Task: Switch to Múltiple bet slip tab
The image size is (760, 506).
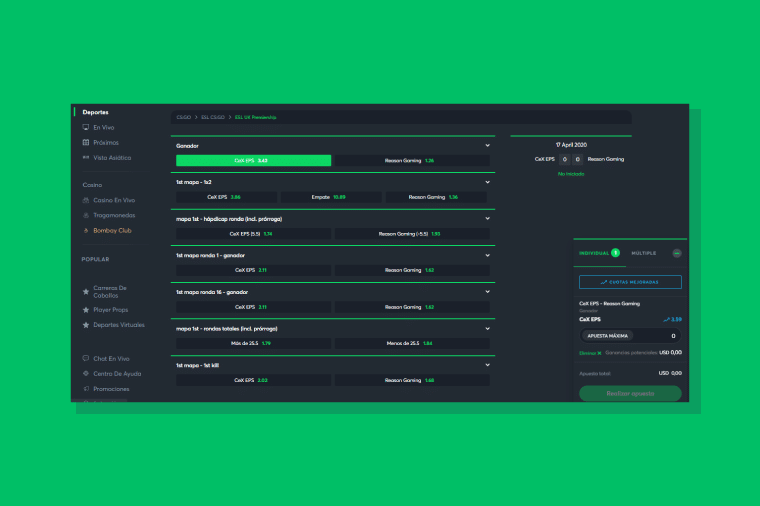Action: coord(644,253)
